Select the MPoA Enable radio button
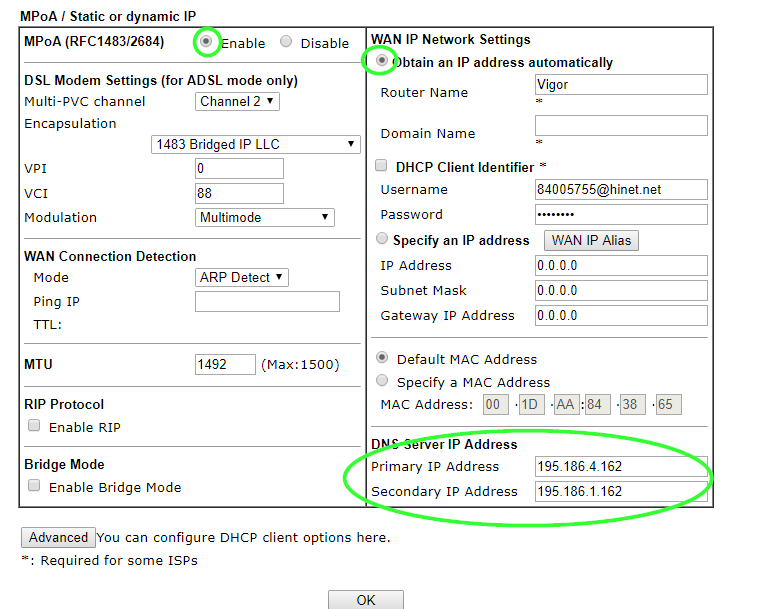Viewport: 762px width, 609px height. tap(207, 42)
